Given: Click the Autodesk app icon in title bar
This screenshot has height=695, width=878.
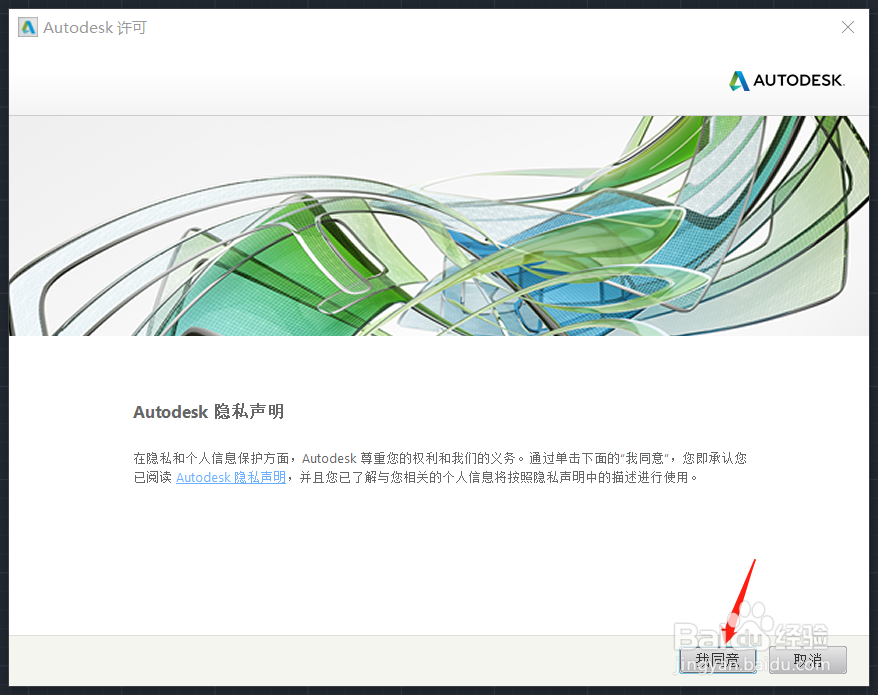Looking at the screenshot, I should [27, 27].
